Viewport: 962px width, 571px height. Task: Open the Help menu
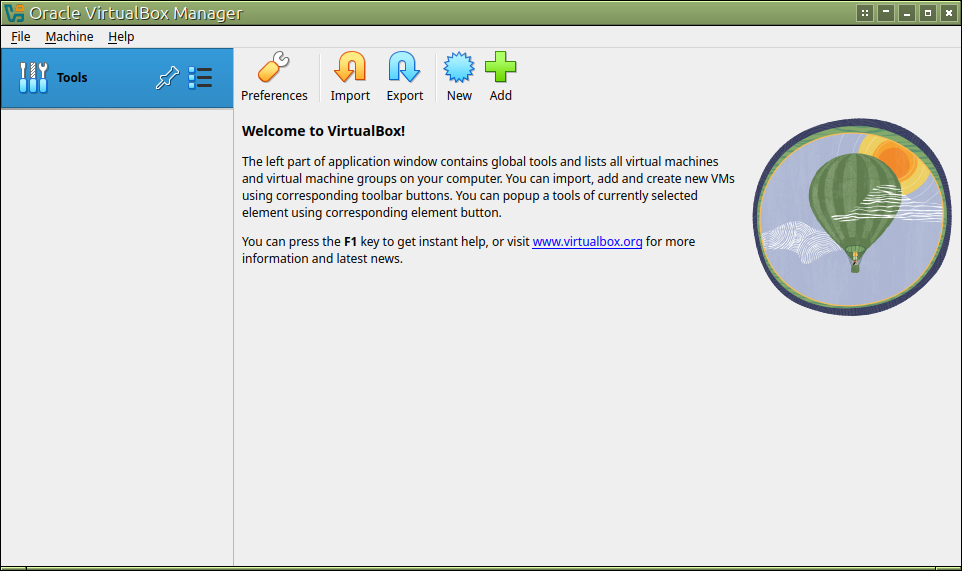pyautogui.click(x=121, y=37)
